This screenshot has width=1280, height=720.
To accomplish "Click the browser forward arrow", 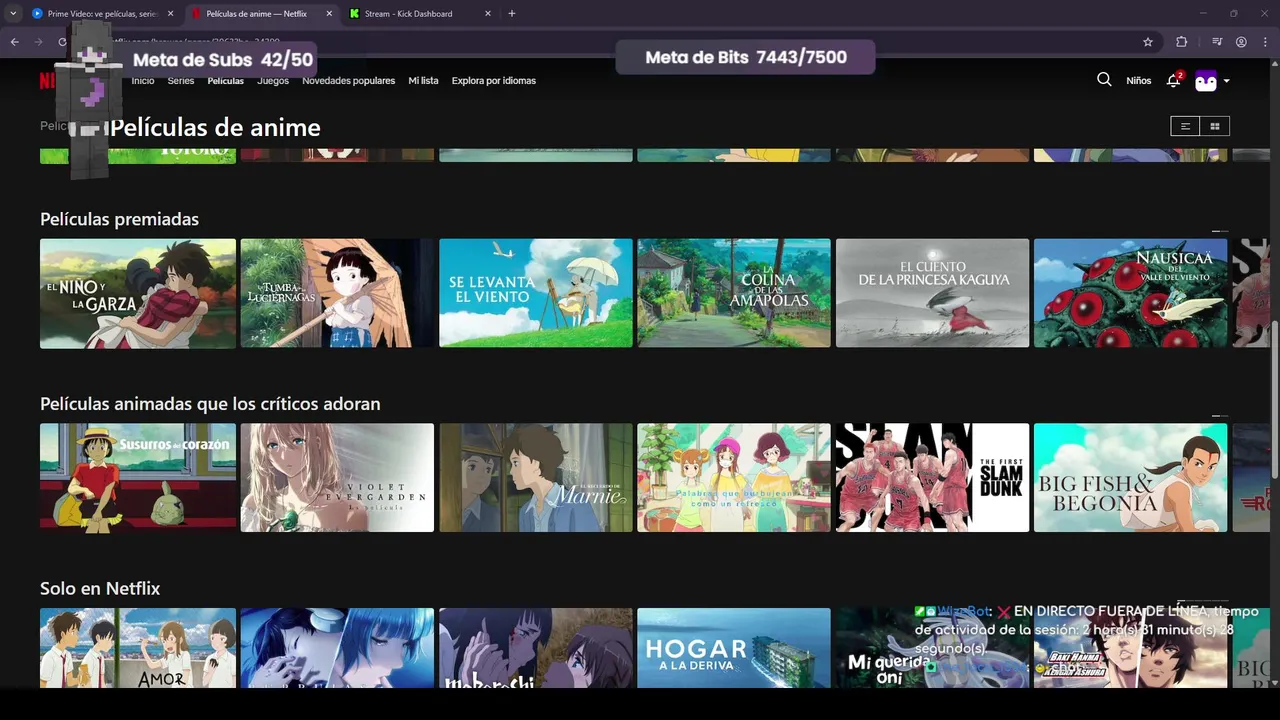I will click(x=38, y=42).
